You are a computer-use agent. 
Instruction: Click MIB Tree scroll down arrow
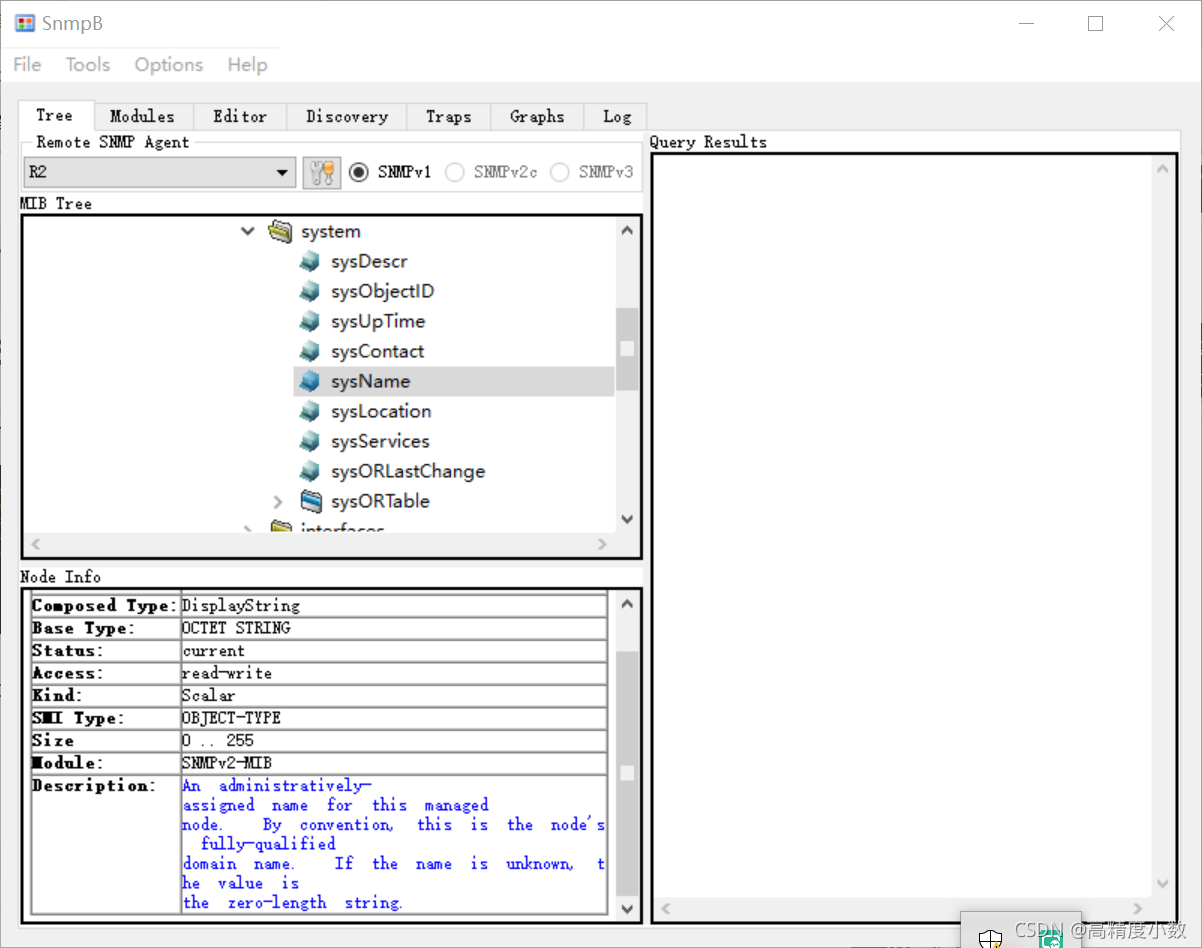click(x=627, y=519)
